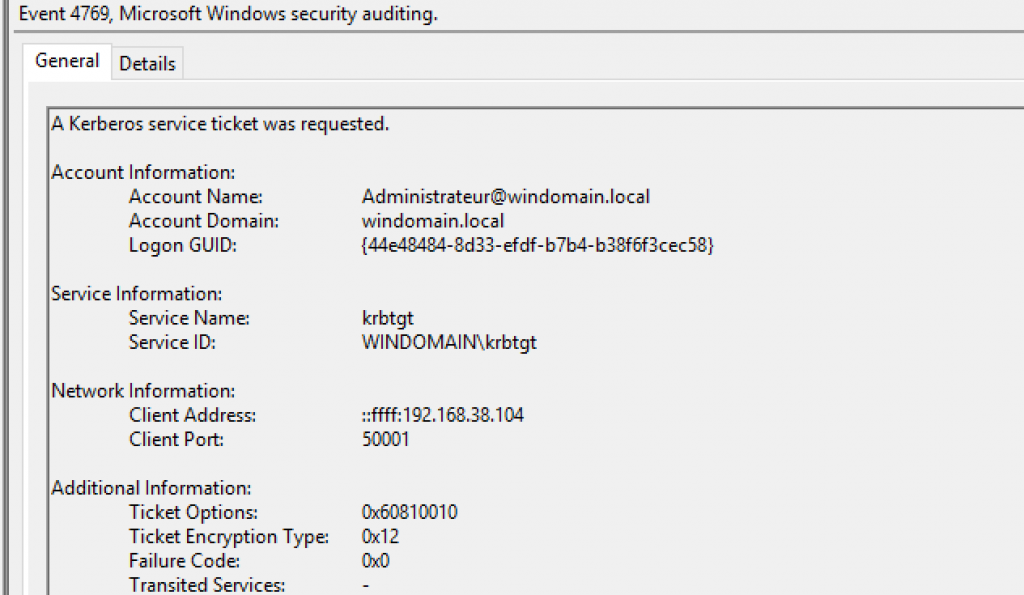This screenshot has width=1024, height=595.
Task: Click the Additional Information heading
Action: pos(151,488)
